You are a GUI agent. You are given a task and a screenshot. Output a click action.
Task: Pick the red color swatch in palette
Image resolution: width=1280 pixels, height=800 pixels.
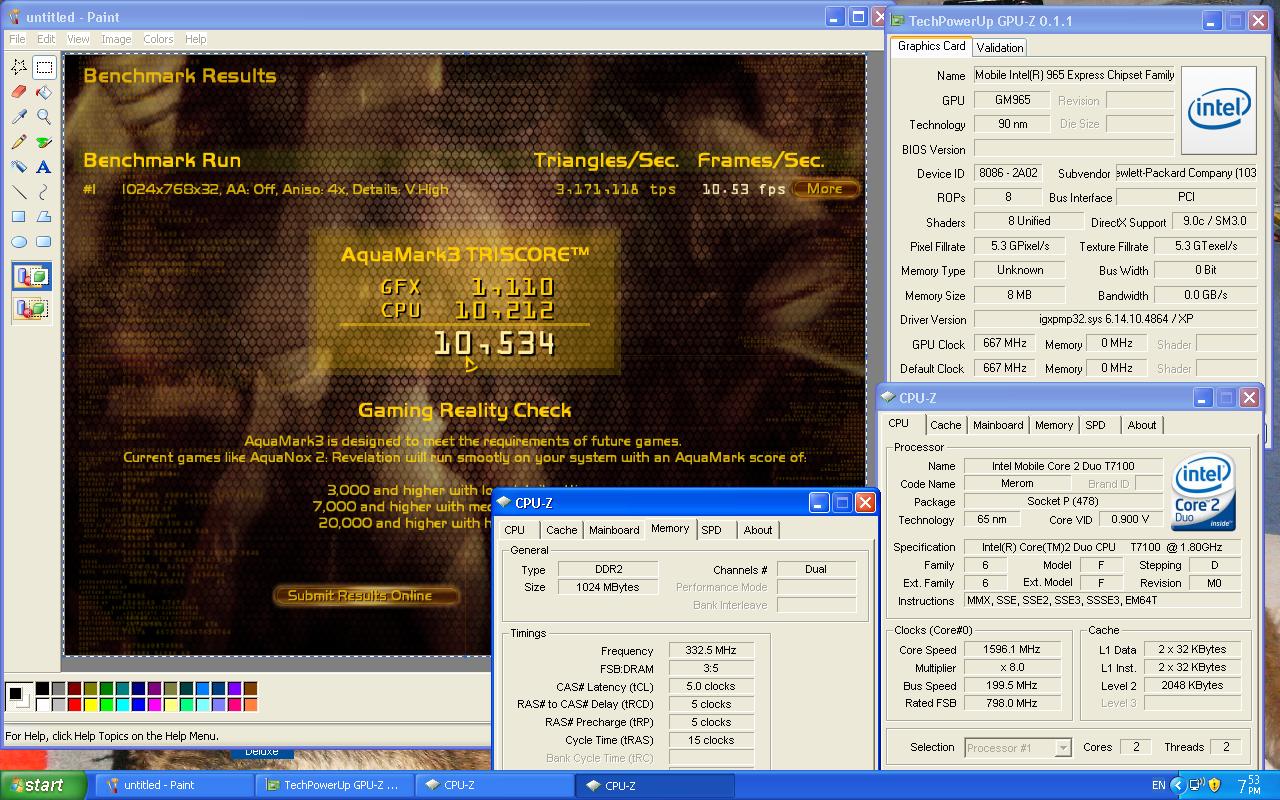pyautogui.click(x=74, y=705)
